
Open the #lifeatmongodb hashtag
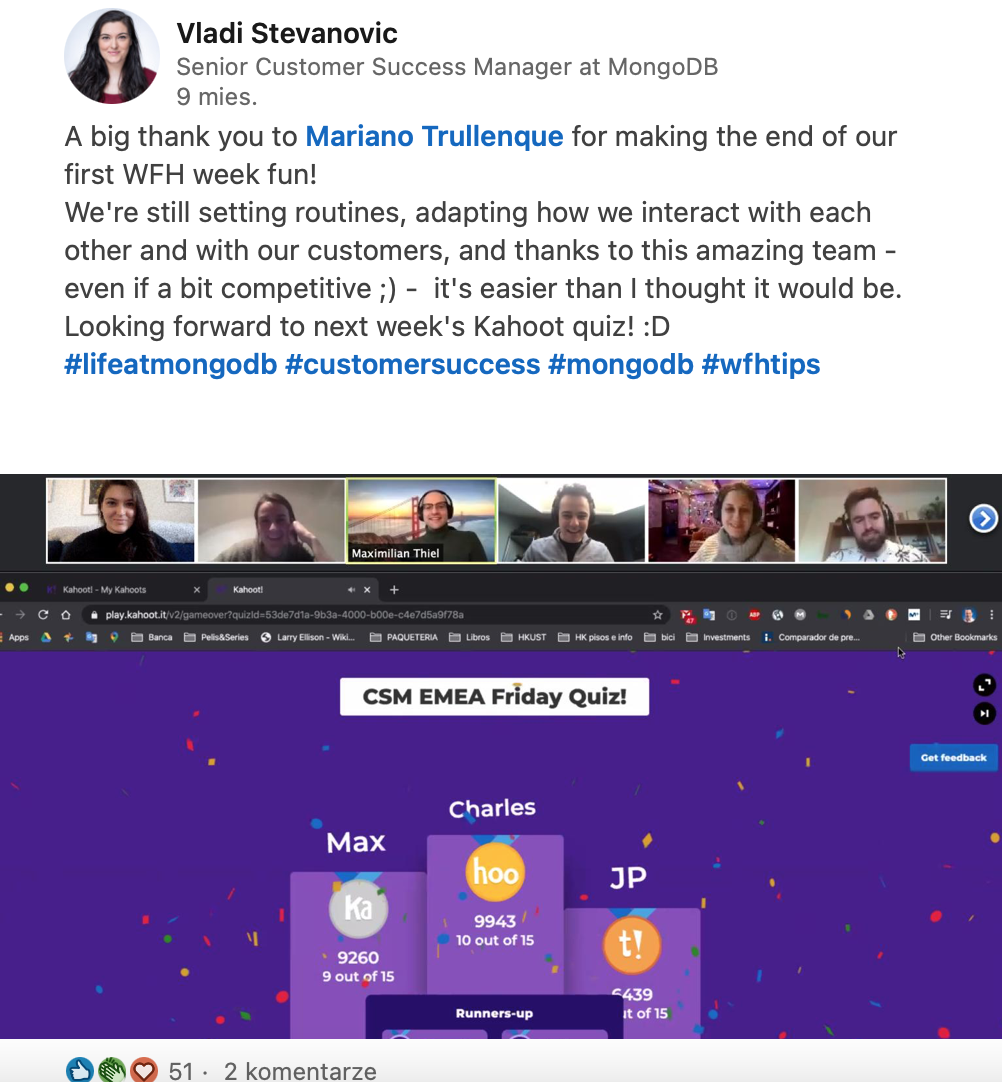(170, 364)
